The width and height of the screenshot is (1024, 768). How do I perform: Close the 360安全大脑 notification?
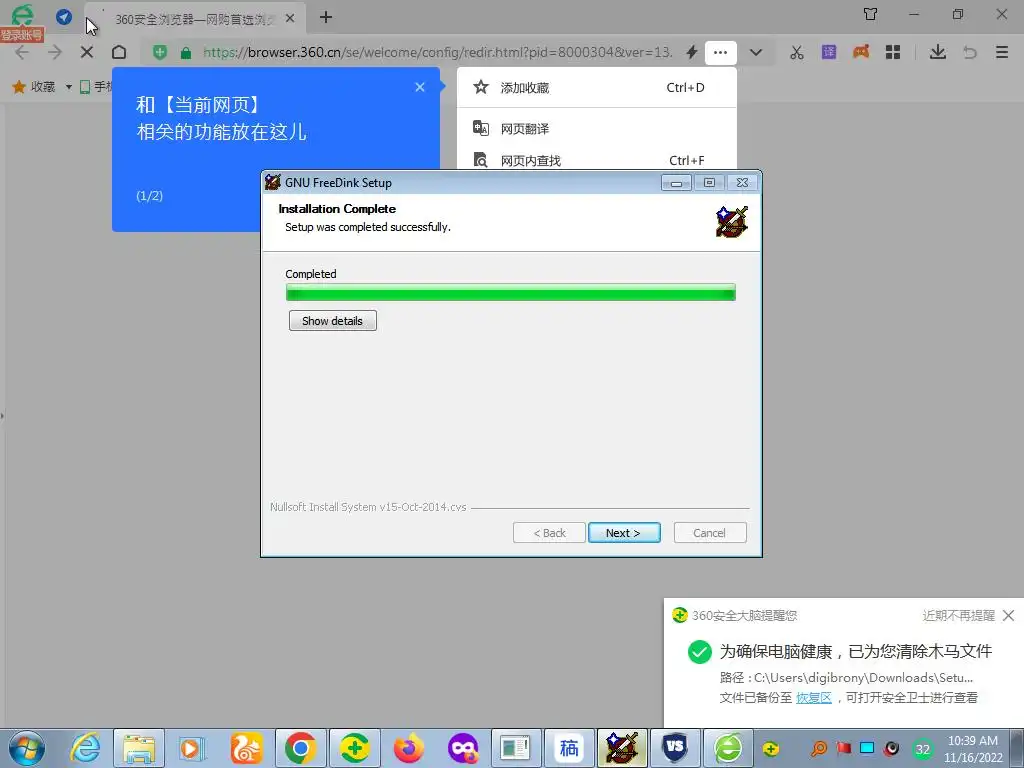pyautogui.click(x=1008, y=615)
